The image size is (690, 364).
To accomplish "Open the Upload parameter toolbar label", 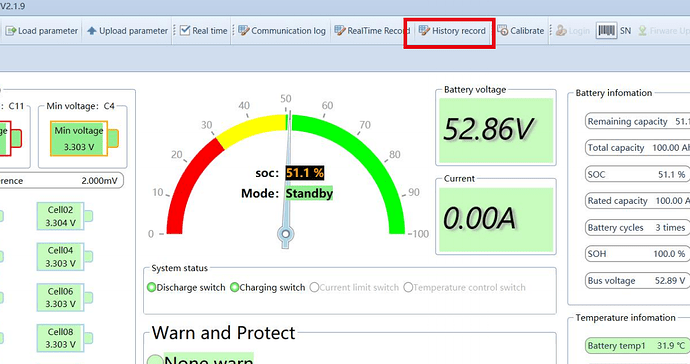I will (x=133, y=31).
